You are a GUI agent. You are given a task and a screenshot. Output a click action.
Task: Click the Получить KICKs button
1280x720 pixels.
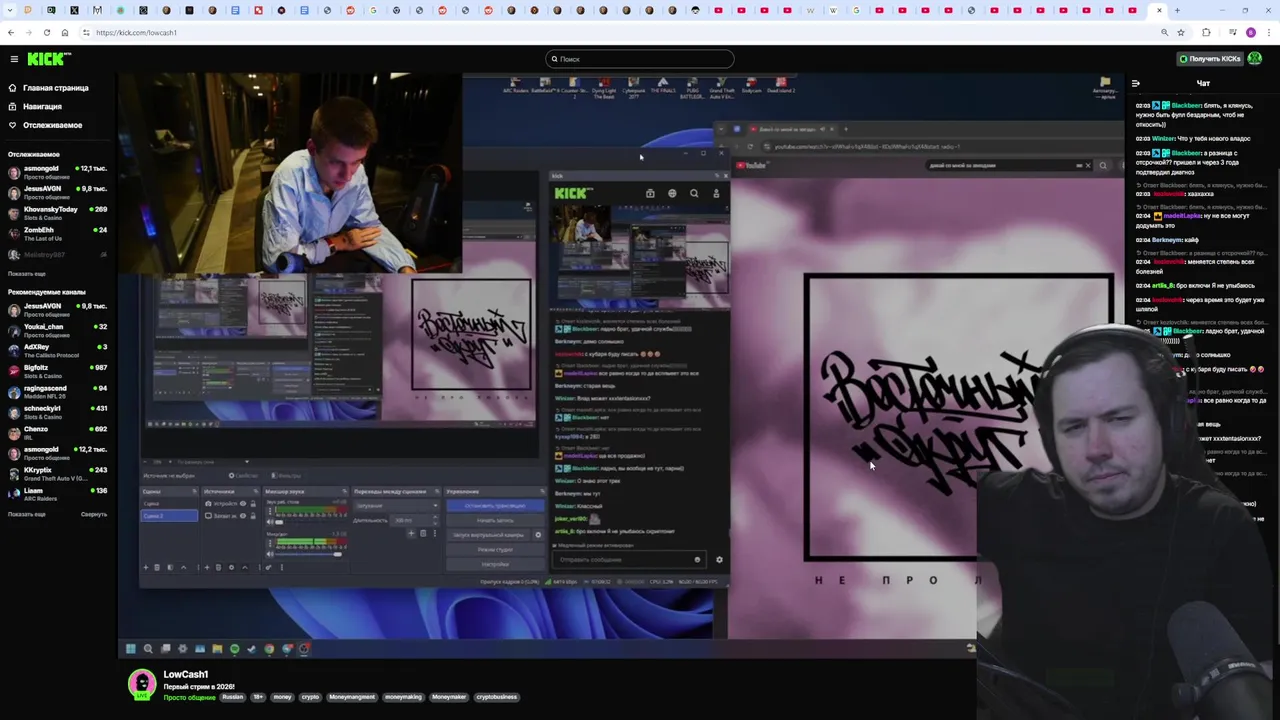tap(1210, 59)
